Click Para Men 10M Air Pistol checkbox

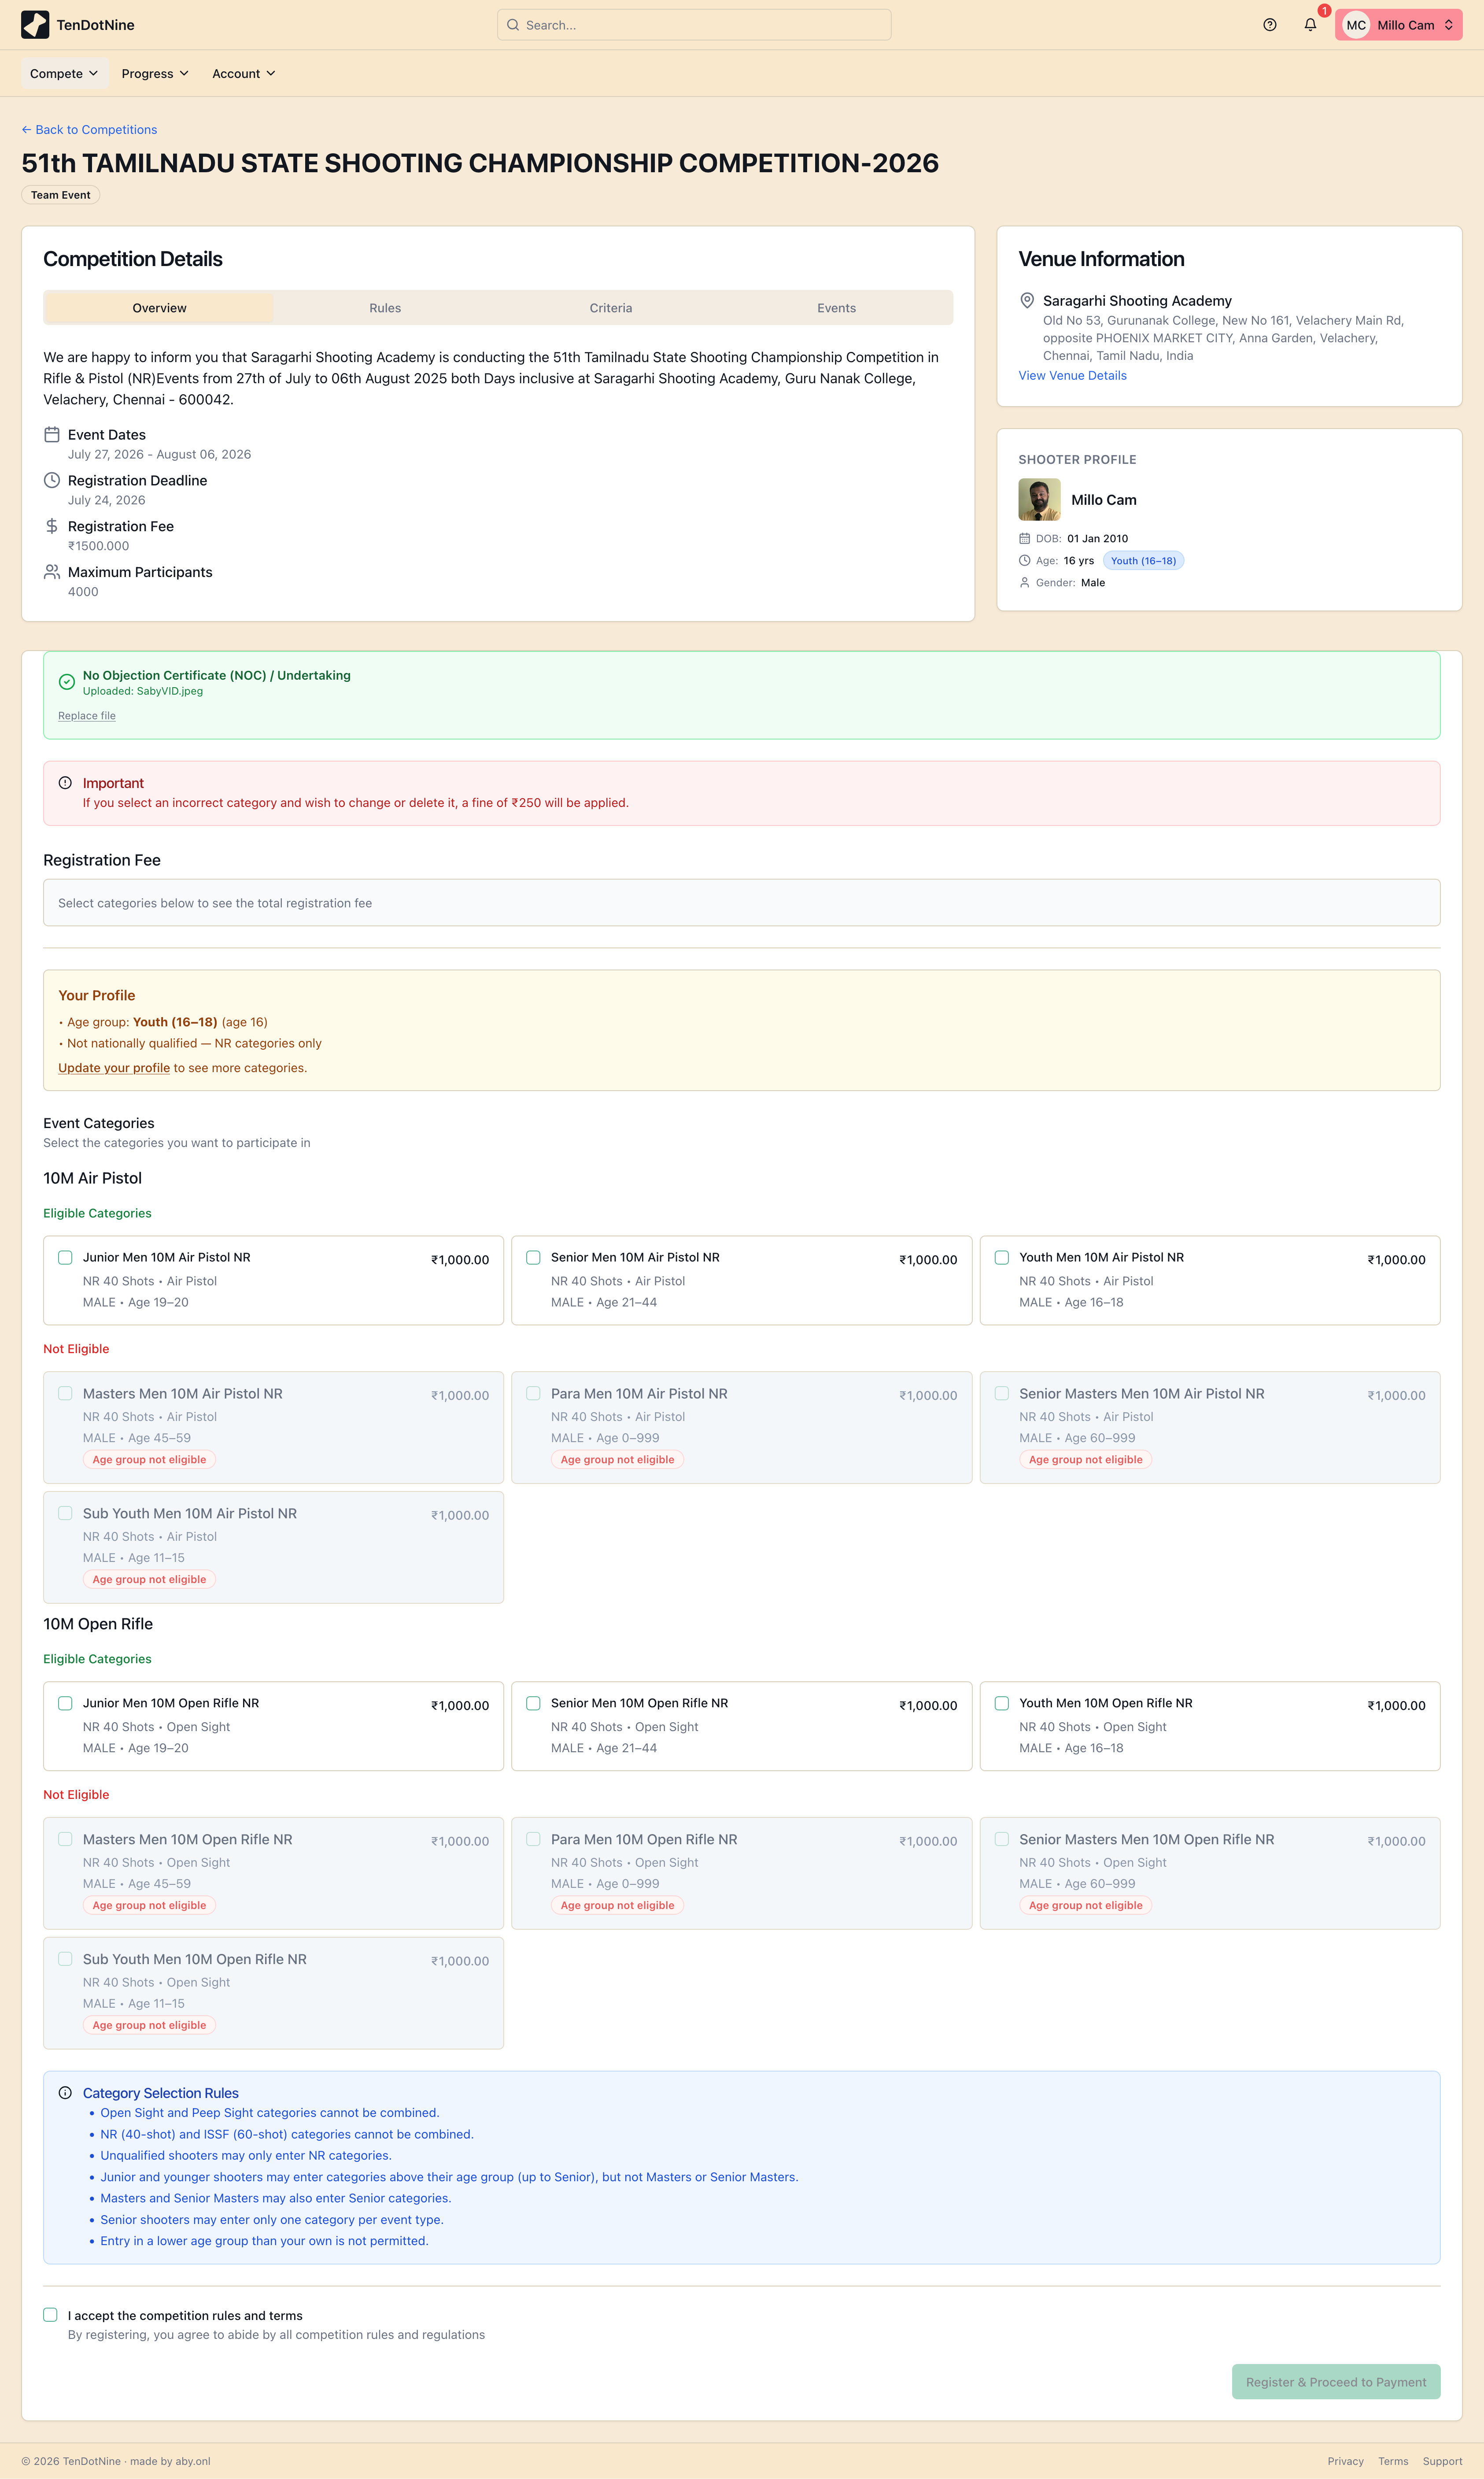533,1393
